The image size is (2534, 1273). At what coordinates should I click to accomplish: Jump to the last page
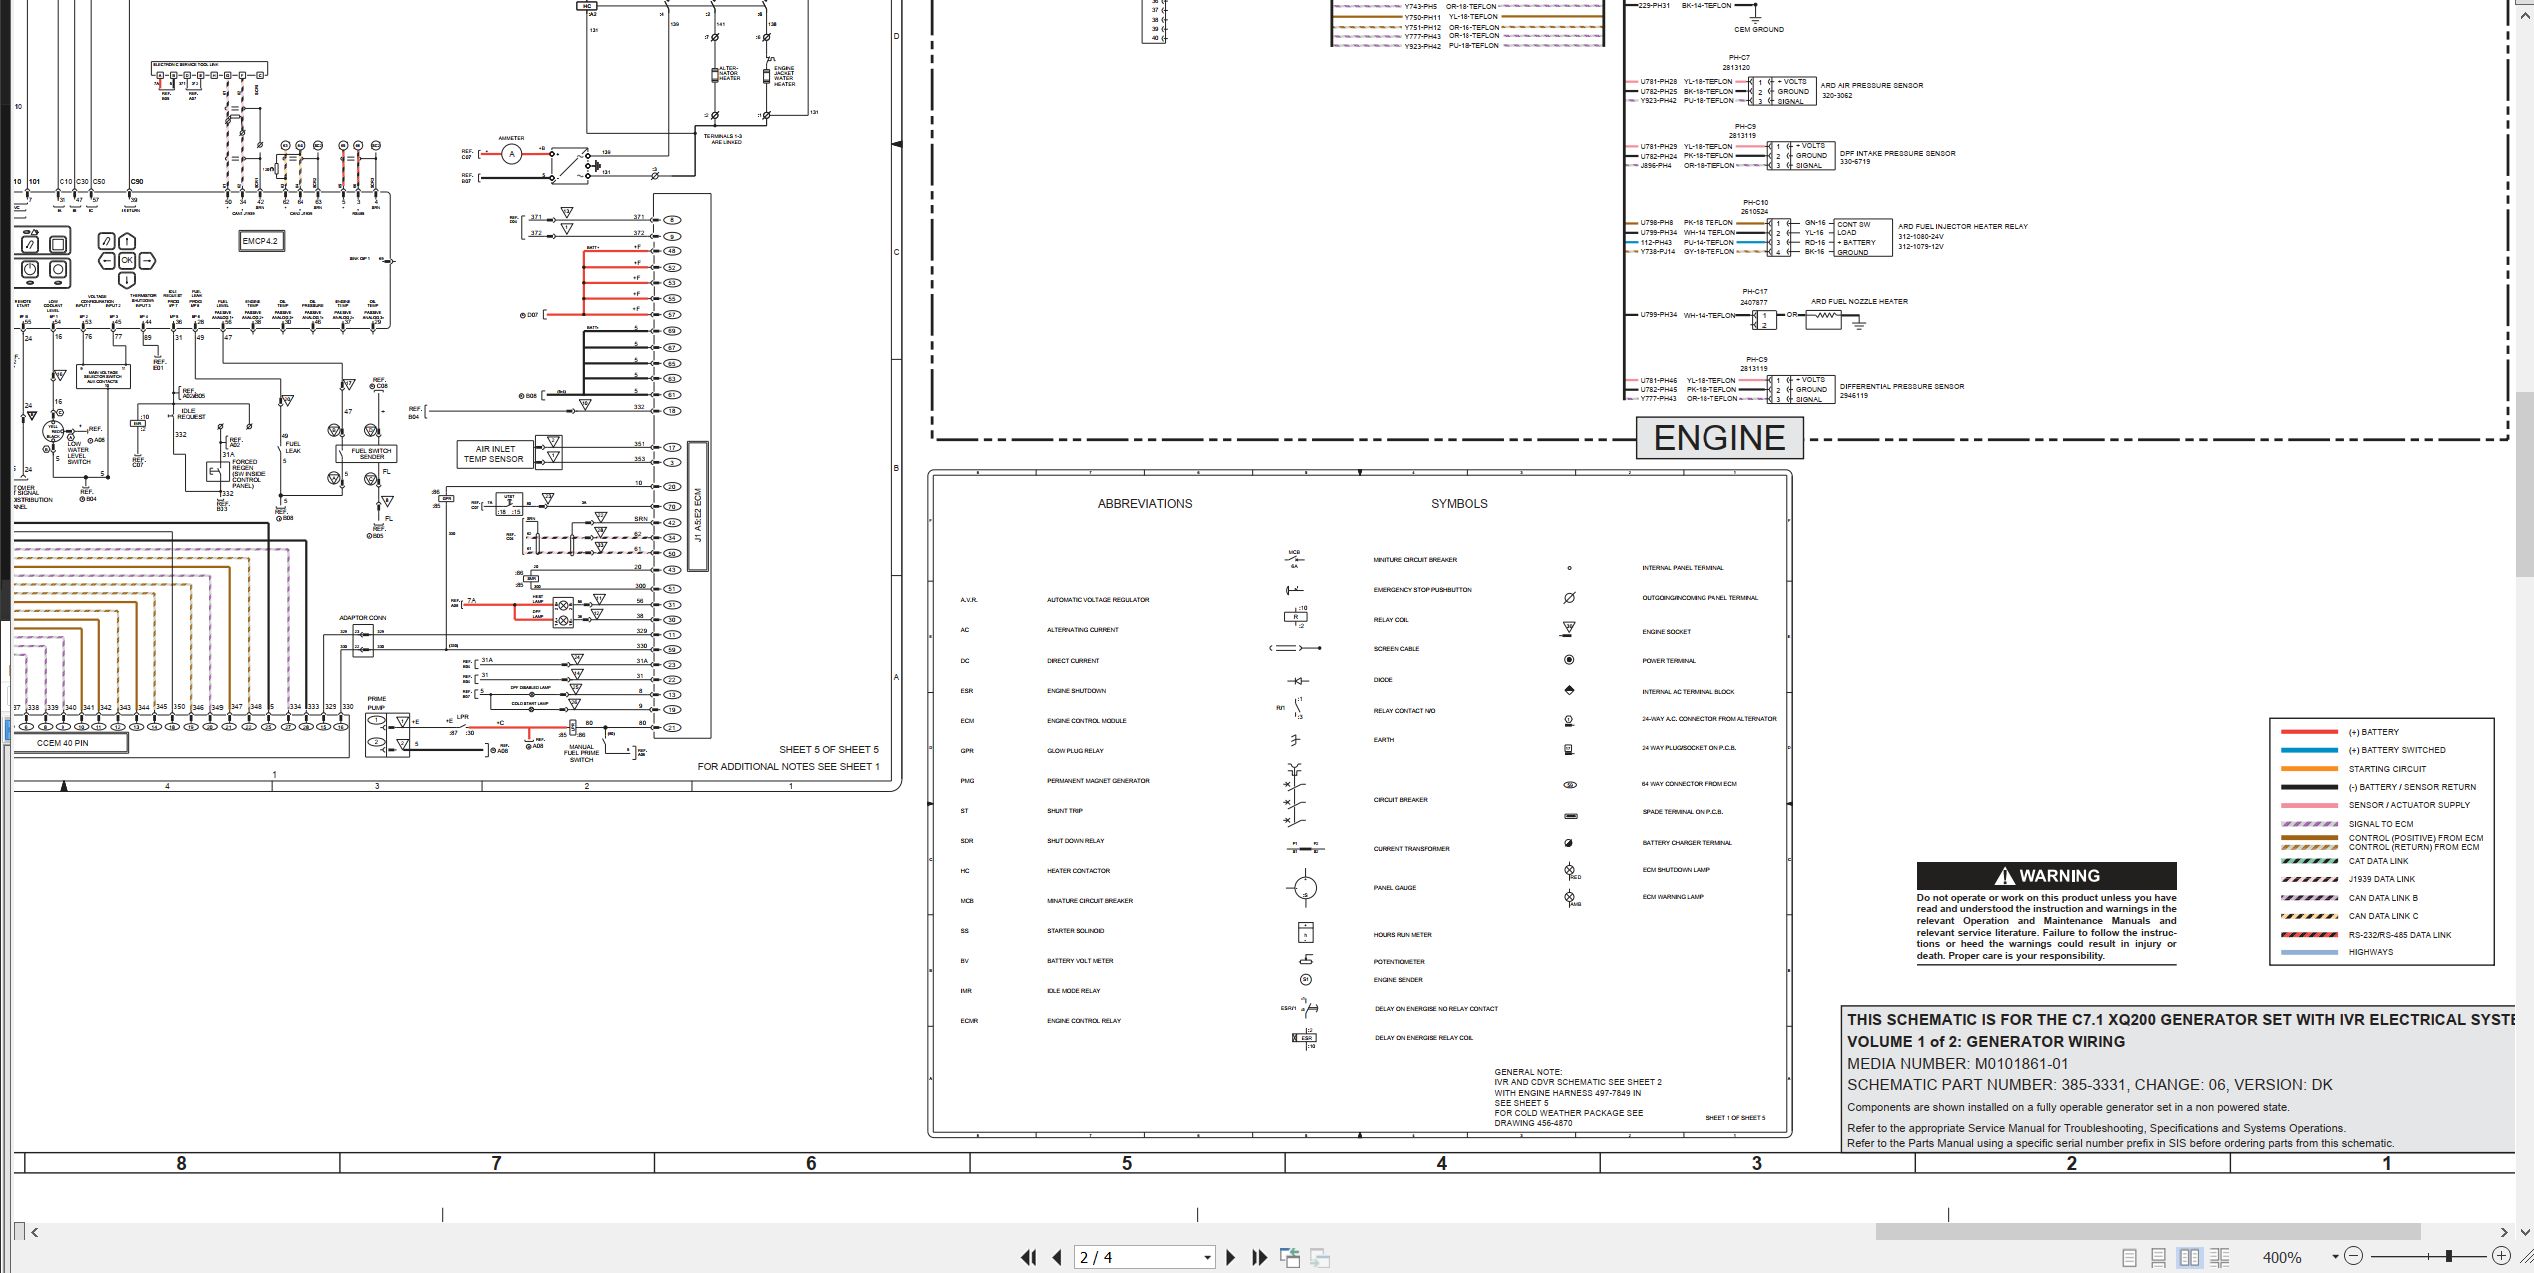pyautogui.click(x=1259, y=1257)
